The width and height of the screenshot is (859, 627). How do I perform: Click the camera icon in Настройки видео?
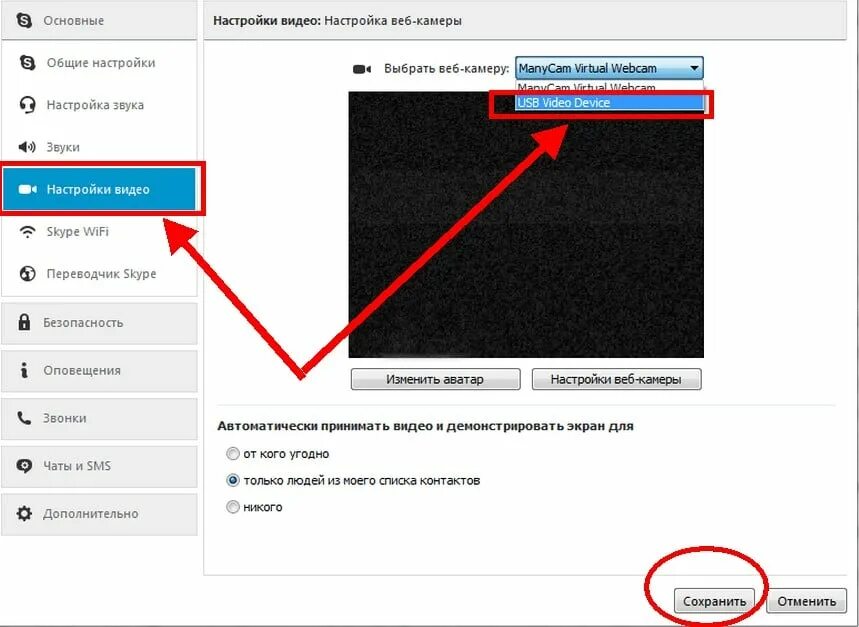[x=27, y=189]
